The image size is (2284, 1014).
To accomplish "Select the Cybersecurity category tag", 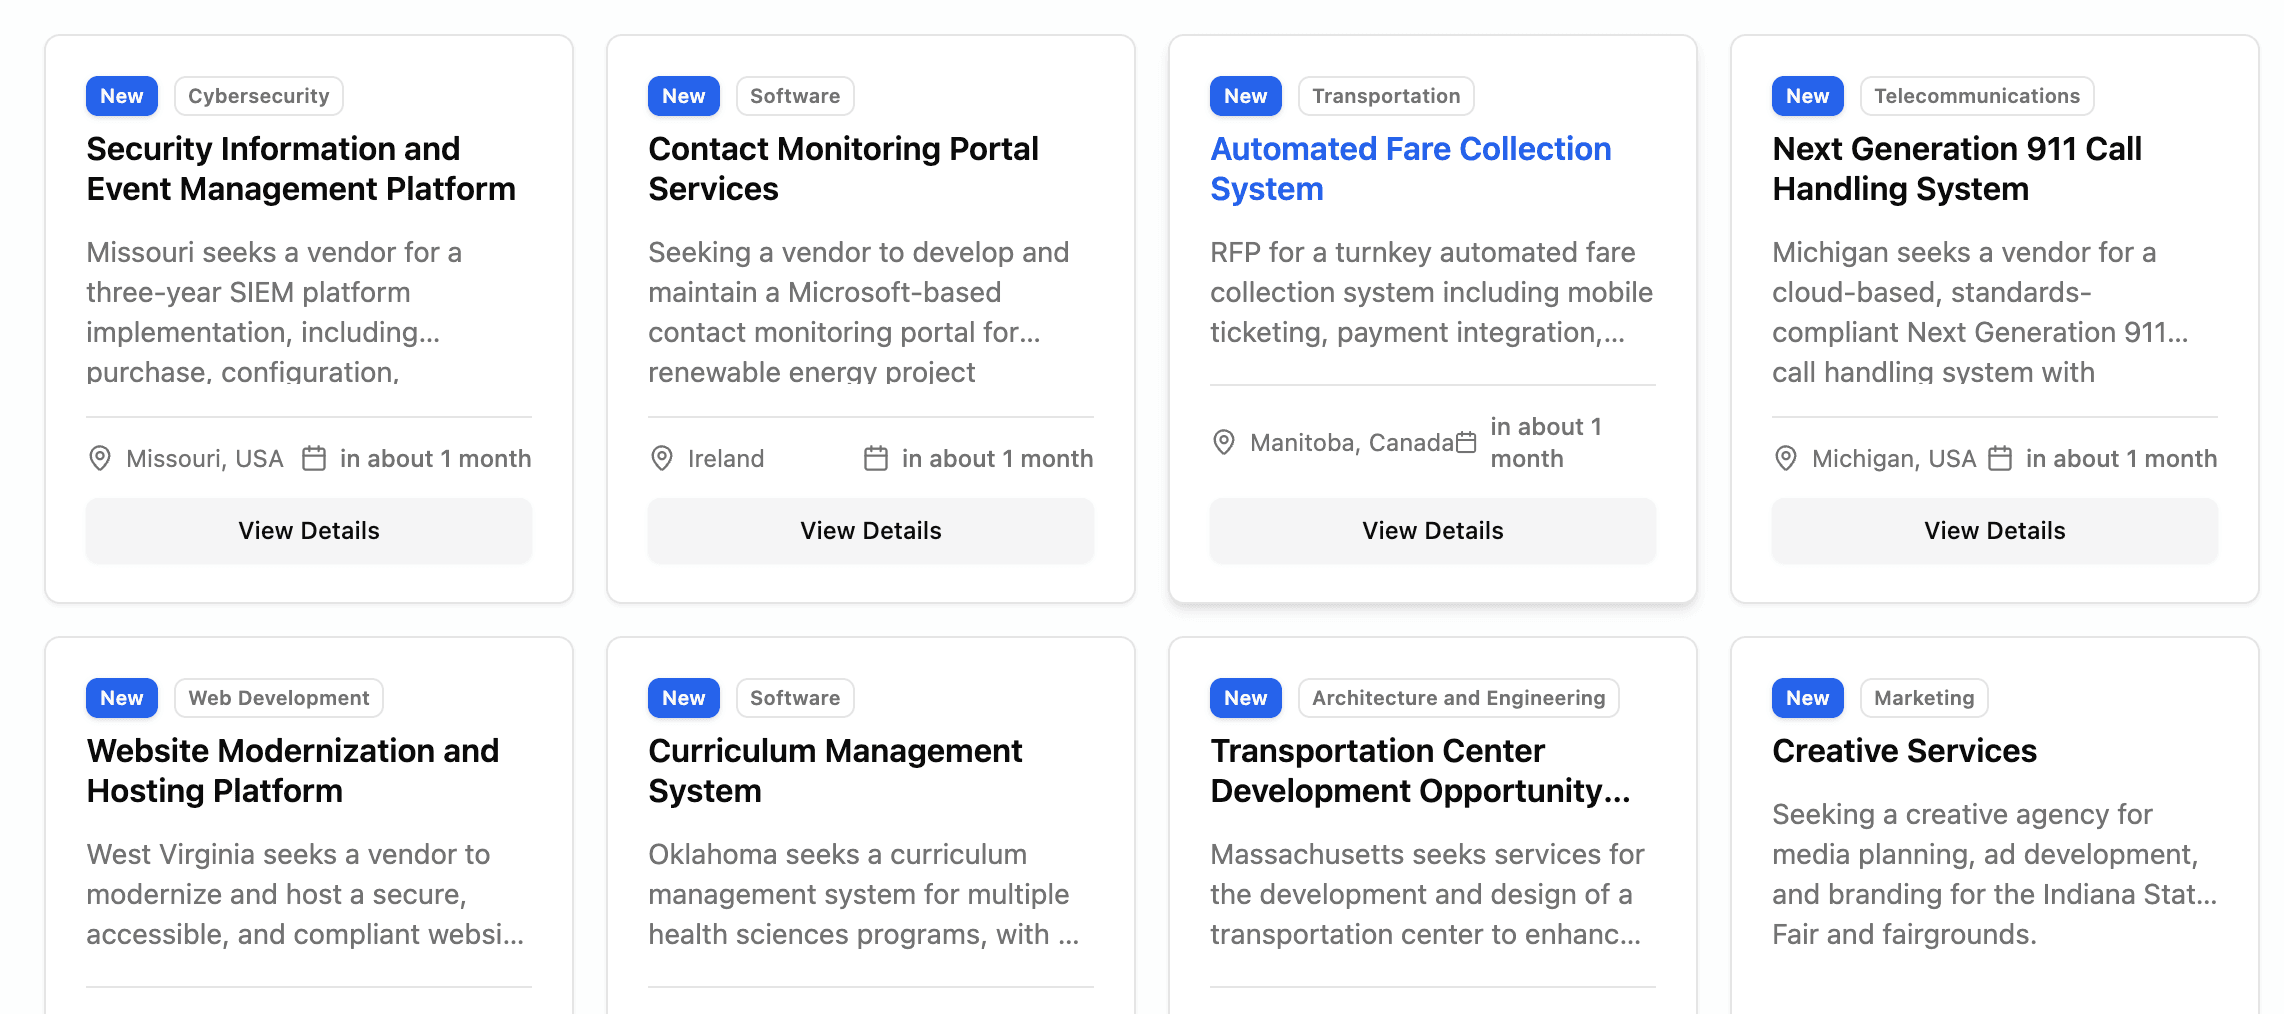I will tap(258, 96).
